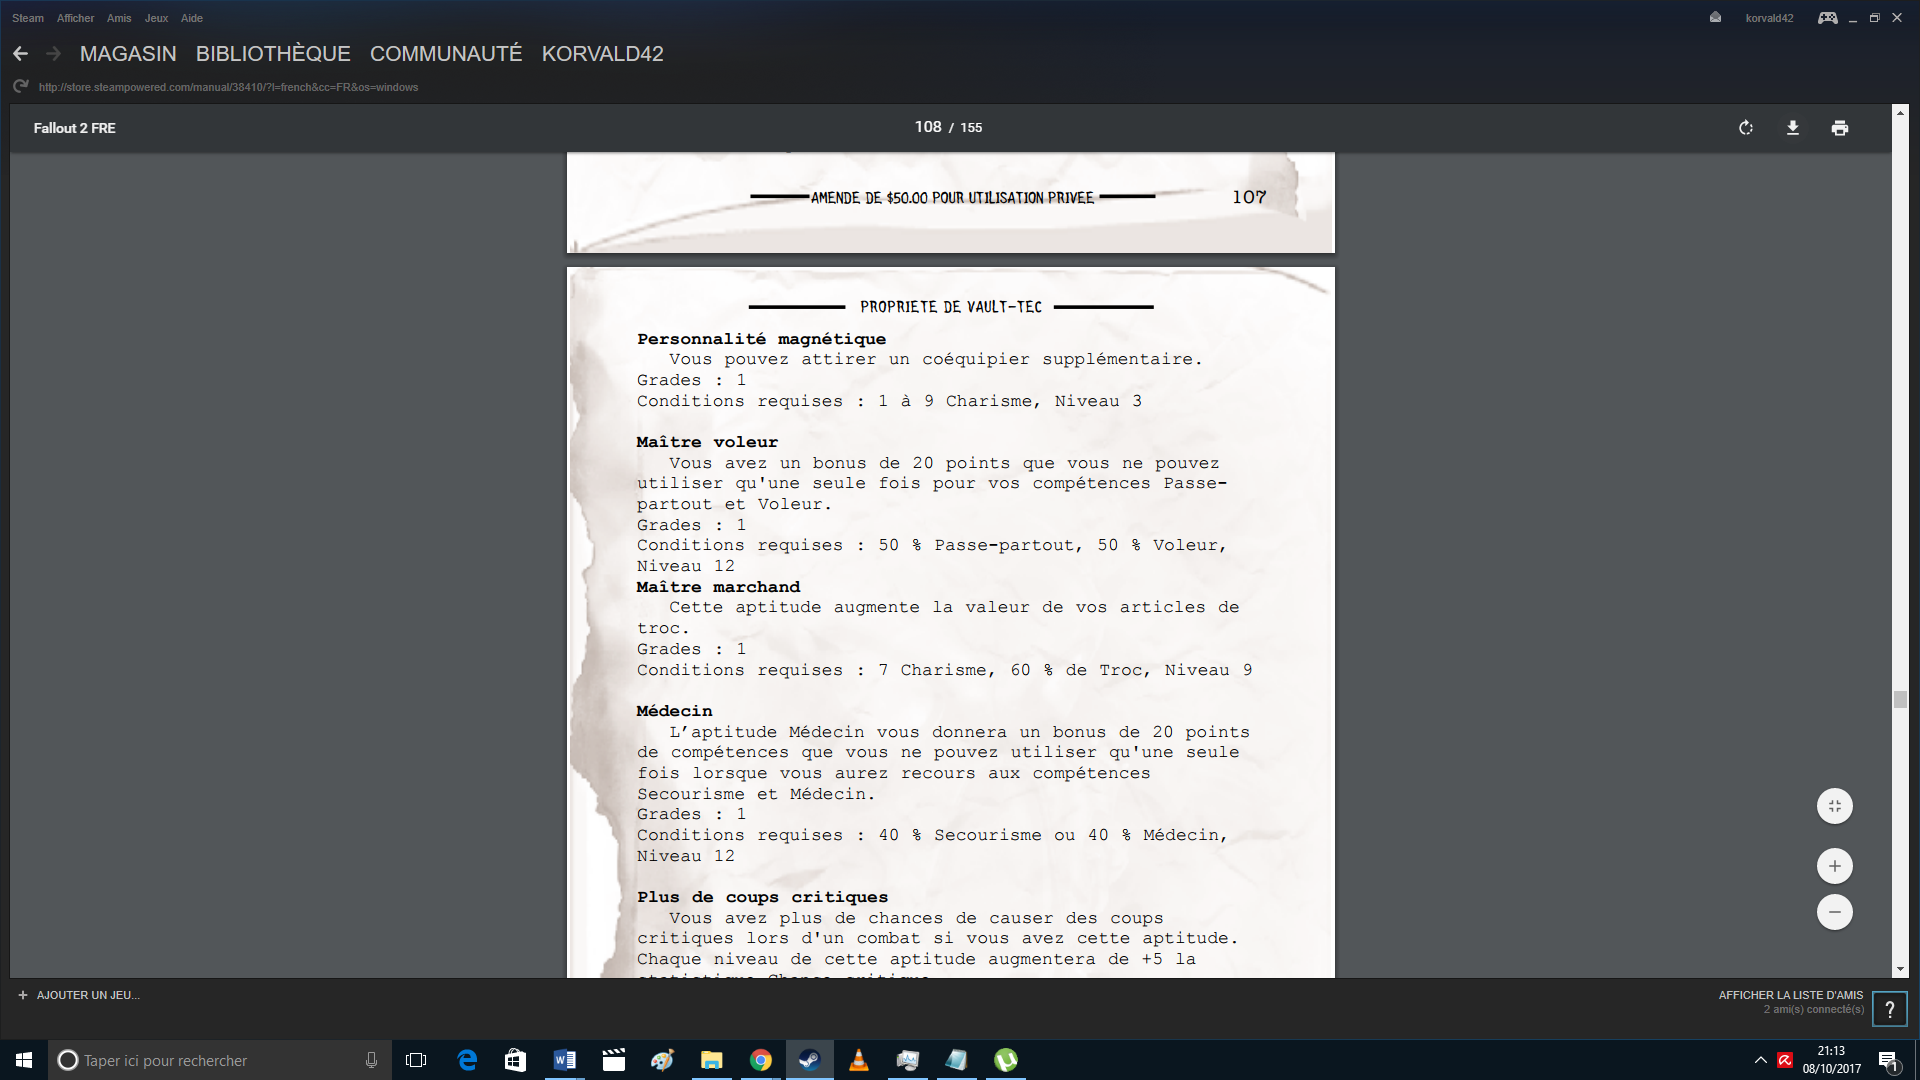Screen dimensions: 1920x1080
Task: Click the page number field showing 108
Action: (927, 127)
